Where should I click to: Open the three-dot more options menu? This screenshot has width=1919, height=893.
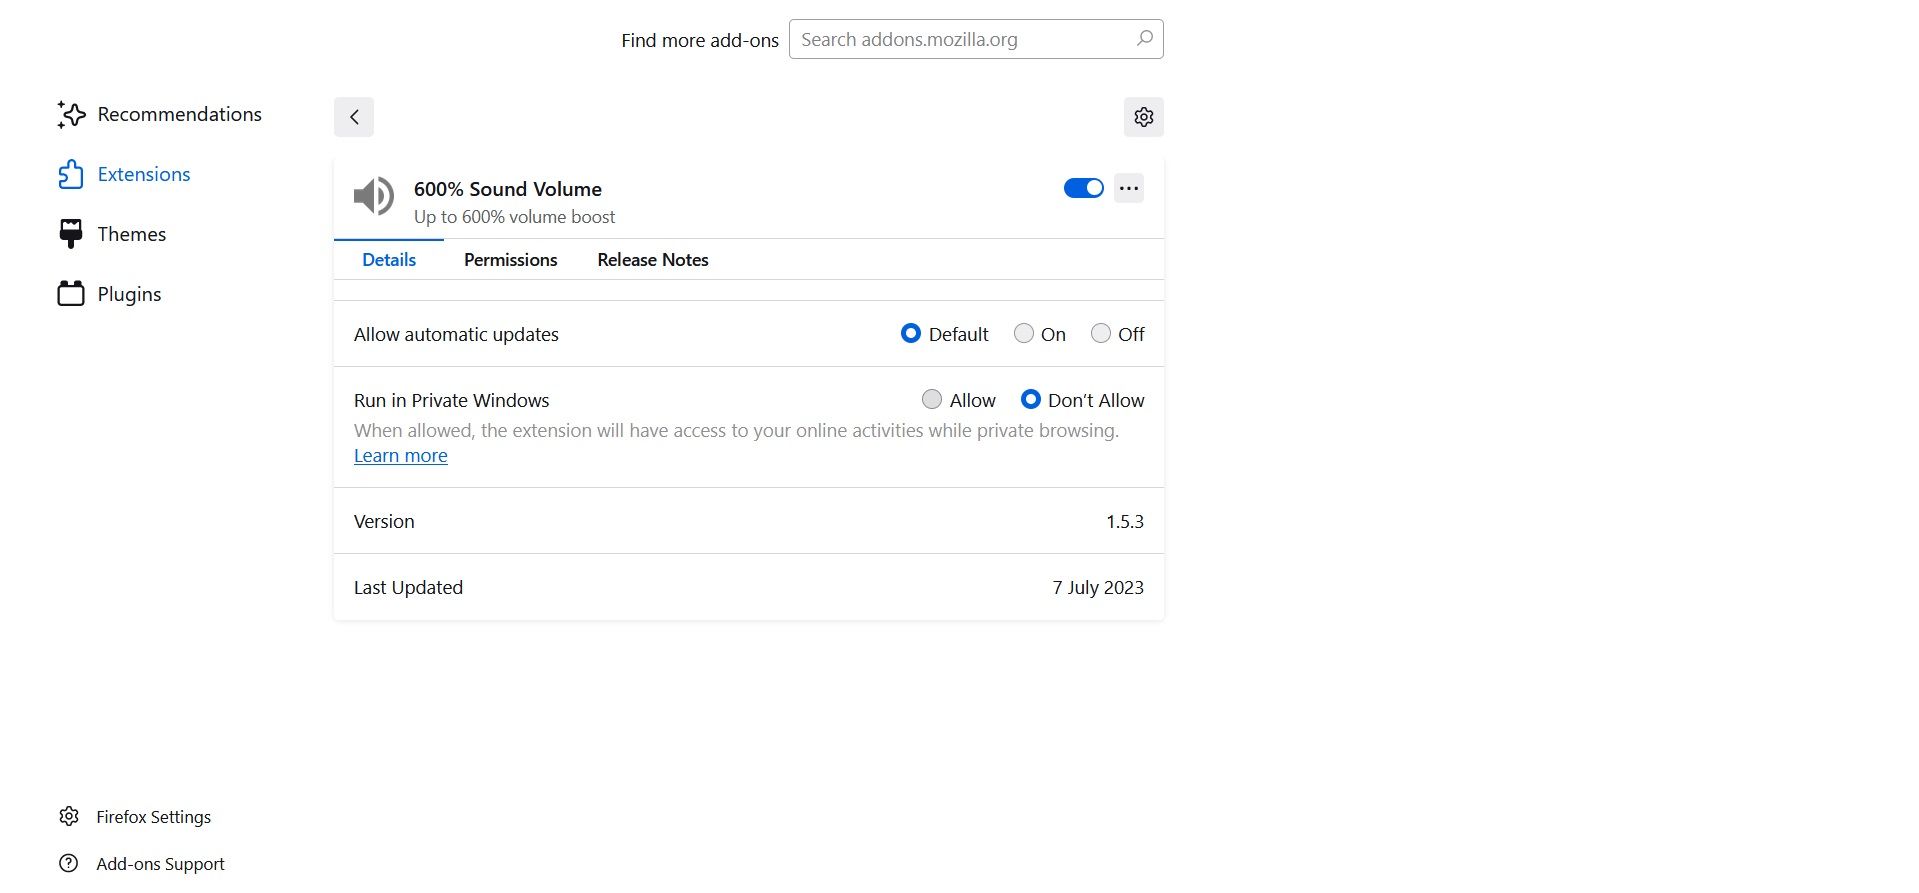[x=1129, y=188]
